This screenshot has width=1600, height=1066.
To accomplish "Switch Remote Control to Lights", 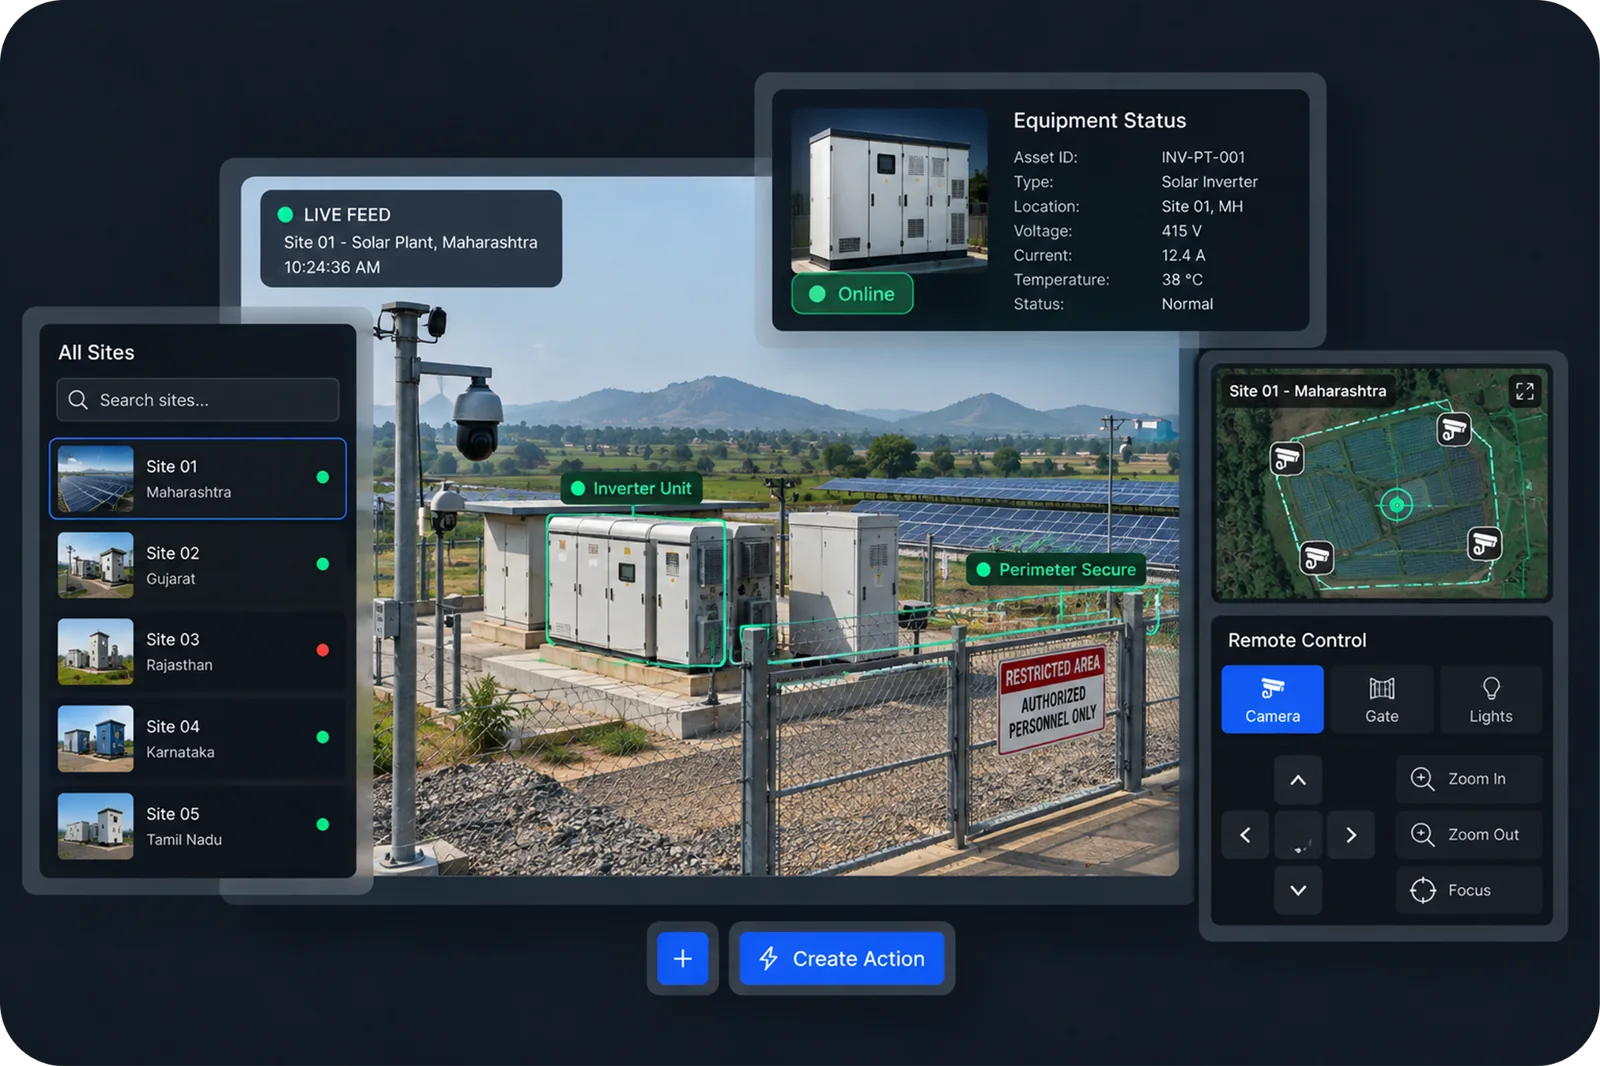I will [x=1491, y=699].
